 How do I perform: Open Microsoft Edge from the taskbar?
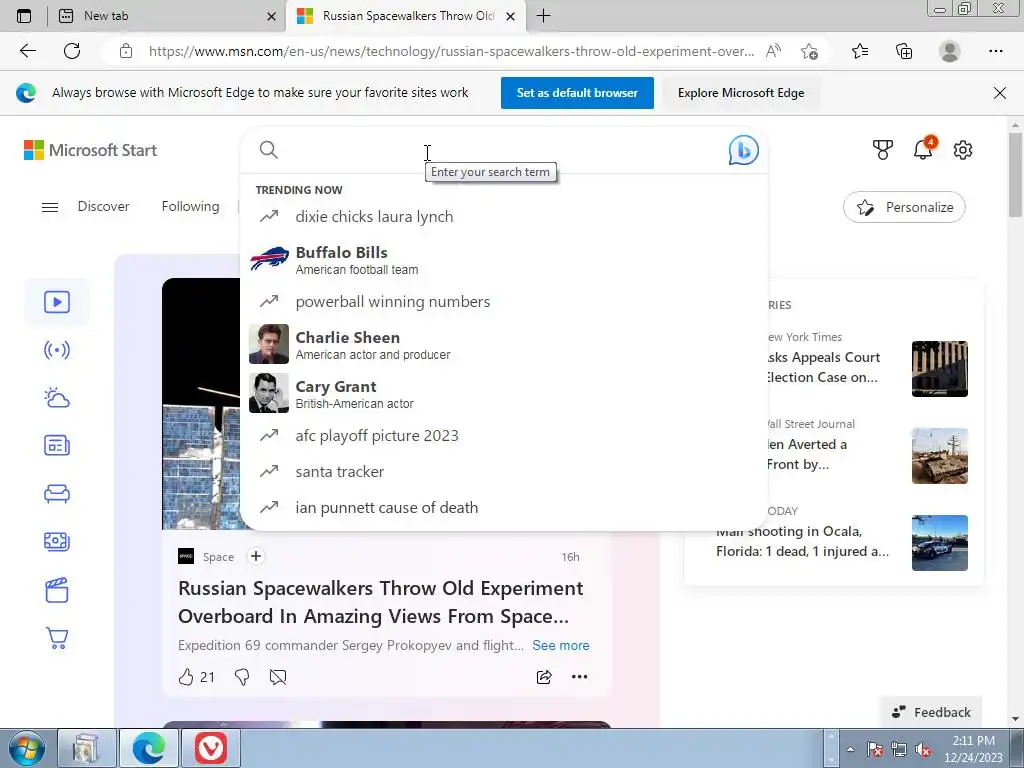coord(148,748)
